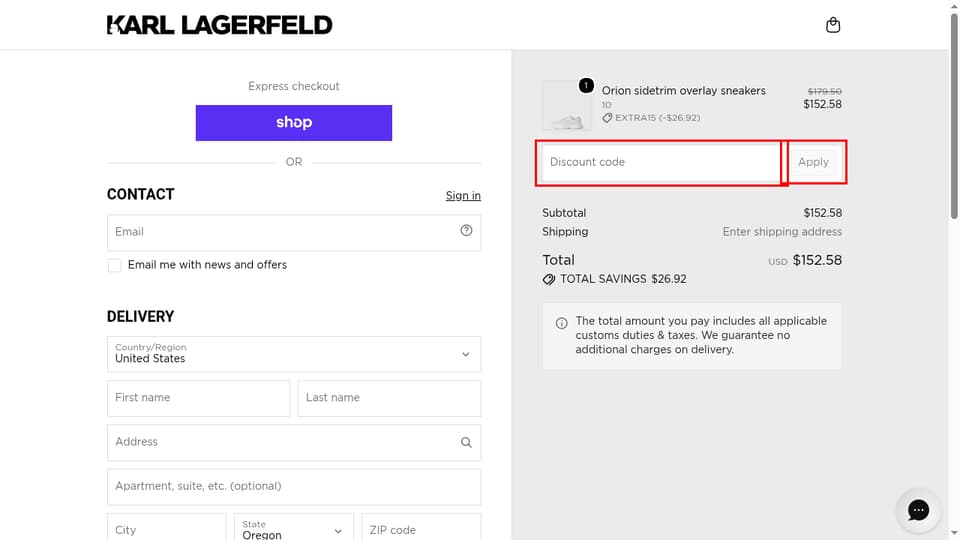
Task: Click the Sign in link
Action: pos(463,195)
